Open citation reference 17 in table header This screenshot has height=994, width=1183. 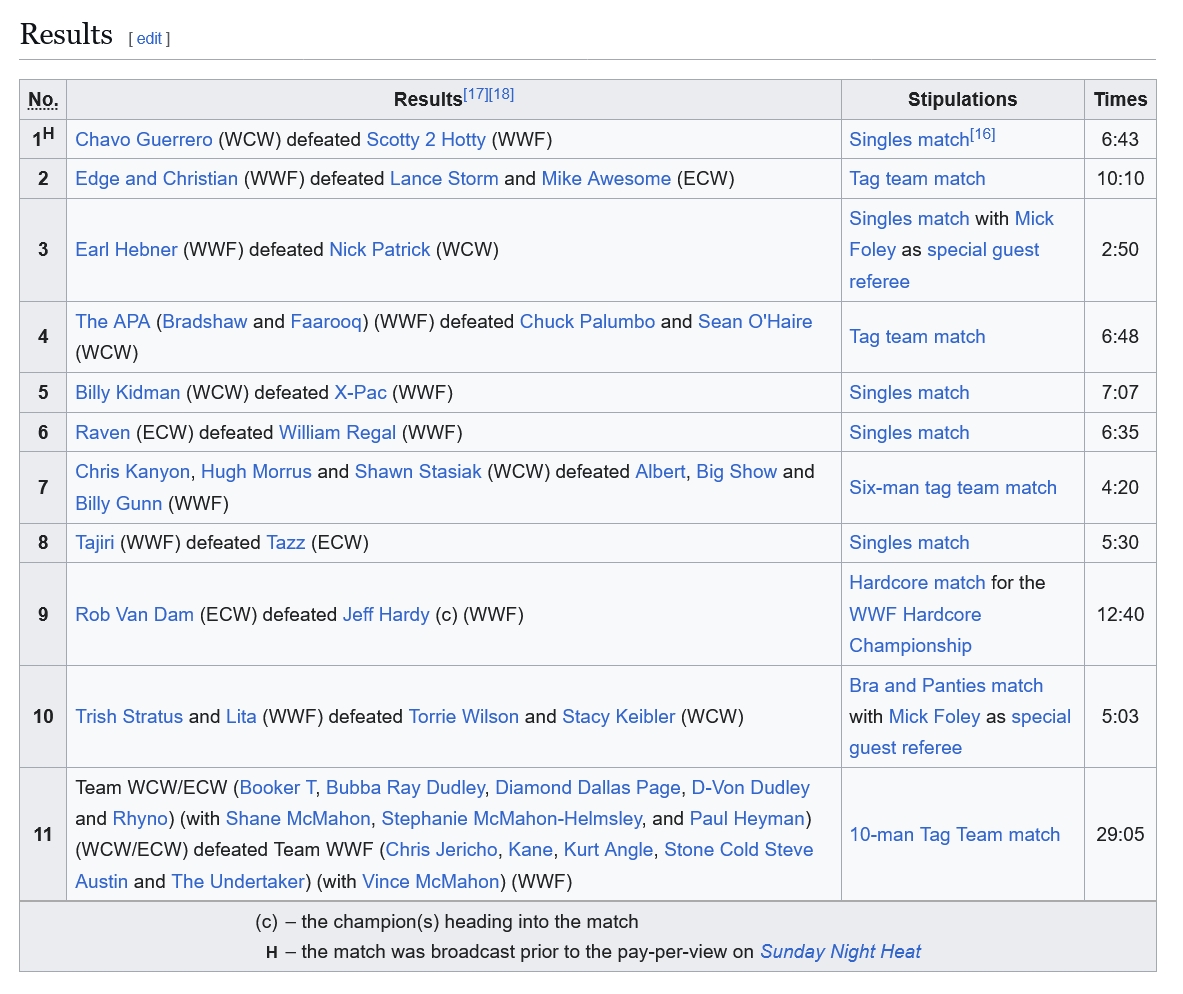pyautogui.click(x=475, y=94)
